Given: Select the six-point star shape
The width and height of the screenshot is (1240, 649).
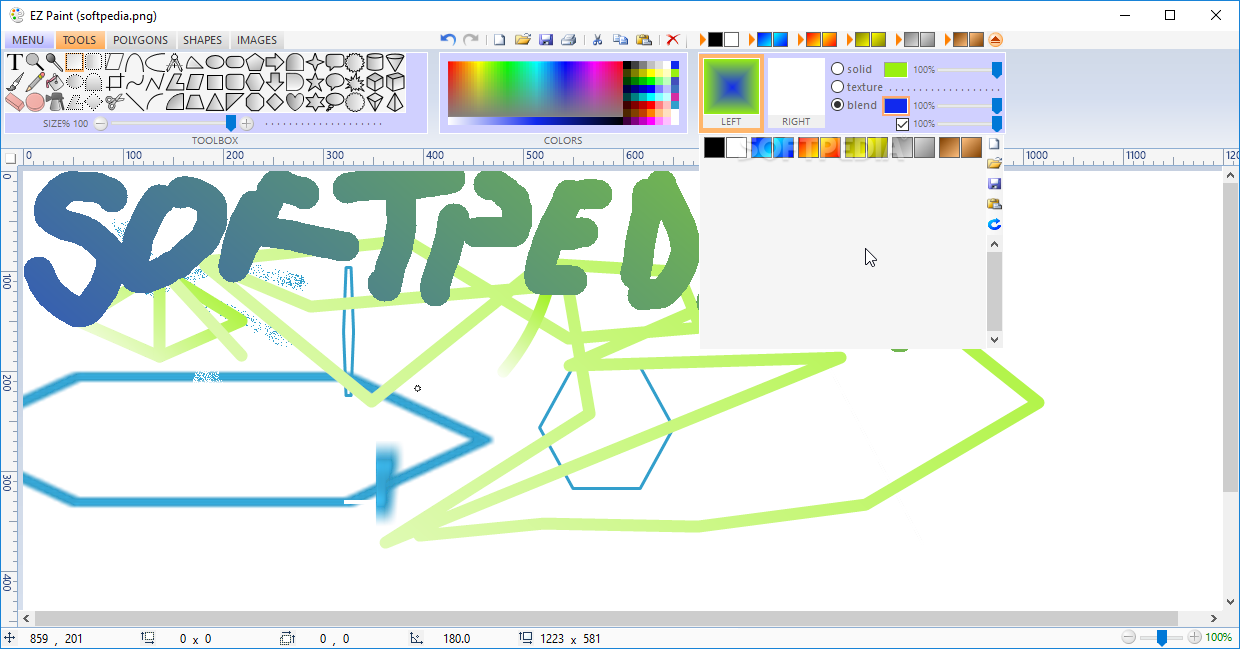Looking at the screenshot, I should pos(315,103).
